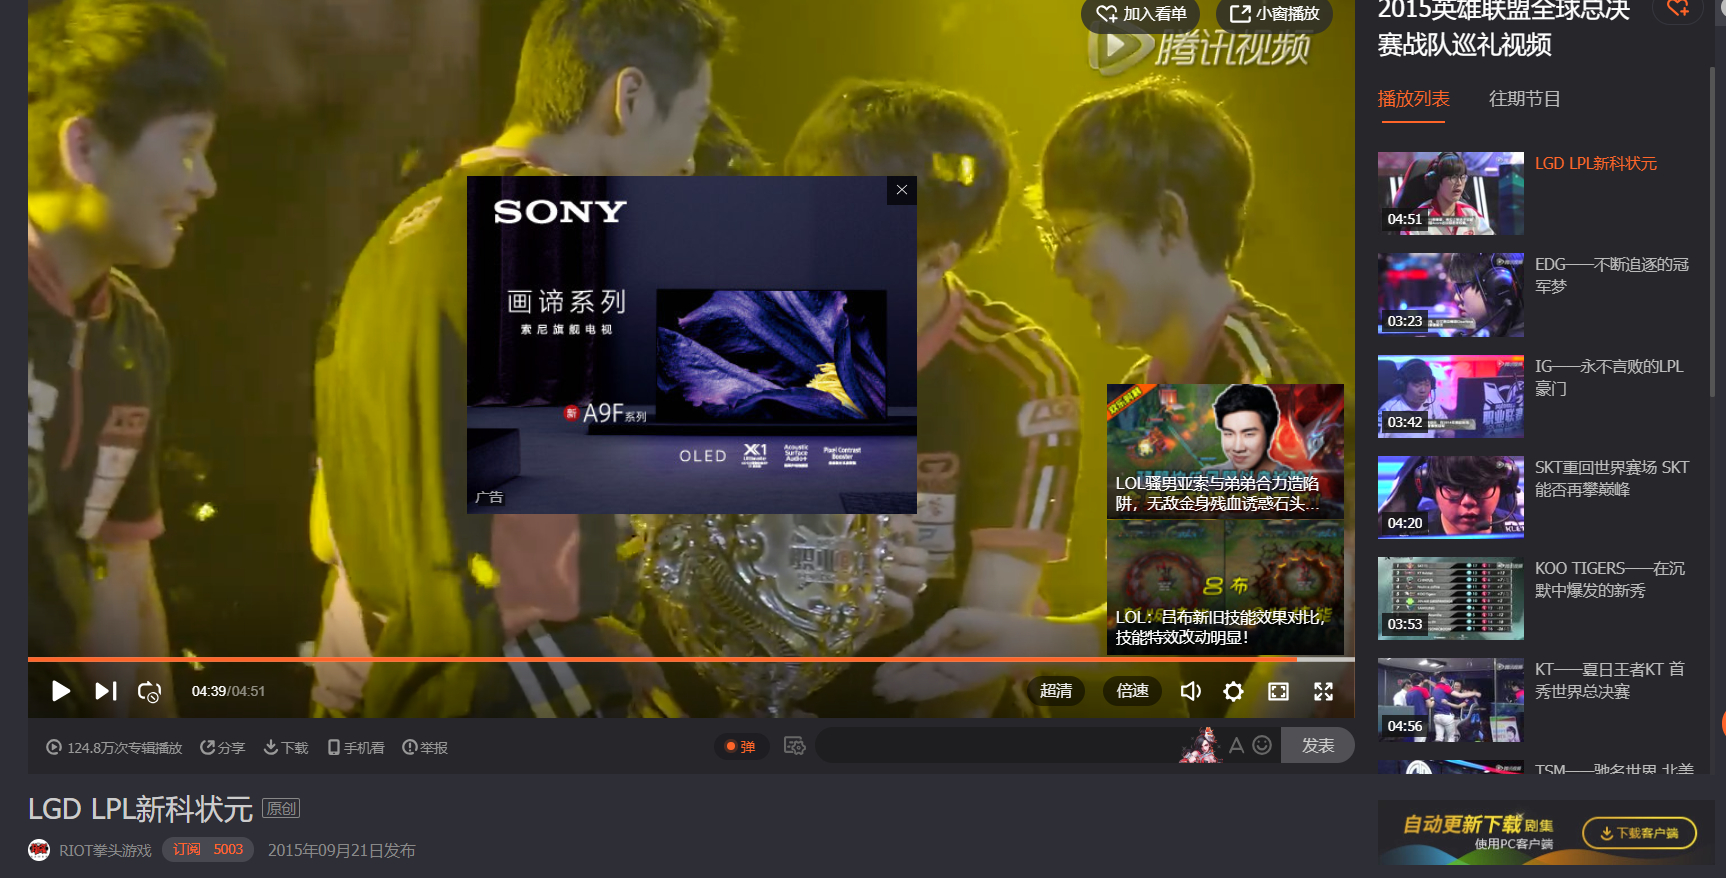Image resolution: width=1726 pixels, height=878 pixels.
Task: Enter fullscreen mode
Action: 1324,691
